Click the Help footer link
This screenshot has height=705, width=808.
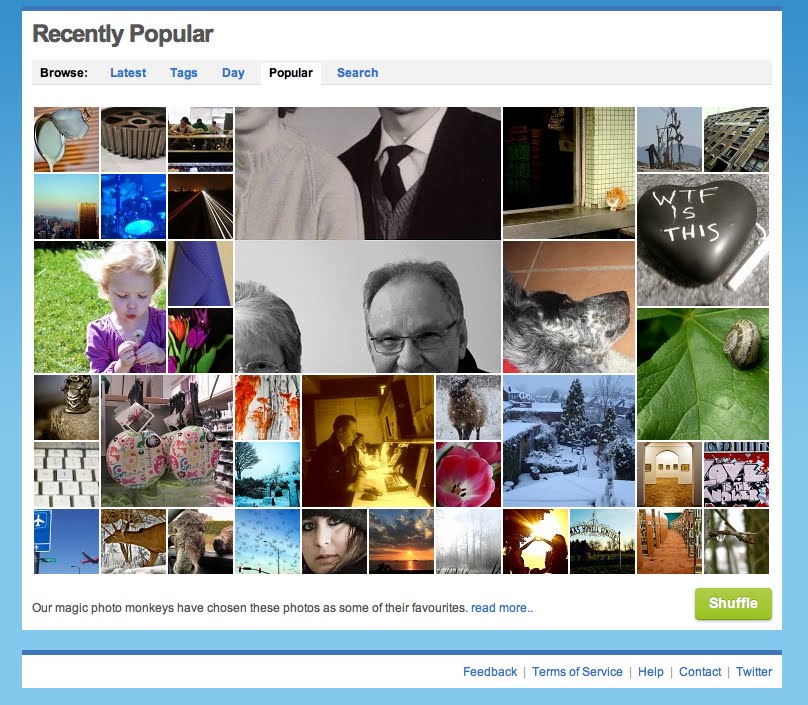[x=650, y=672]
